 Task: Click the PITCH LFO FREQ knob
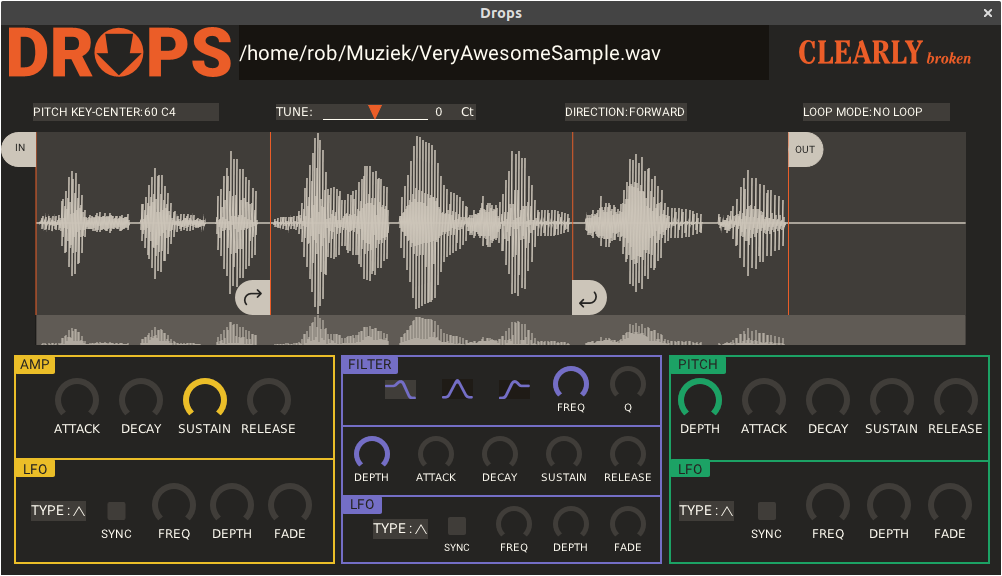pos(828,504)
